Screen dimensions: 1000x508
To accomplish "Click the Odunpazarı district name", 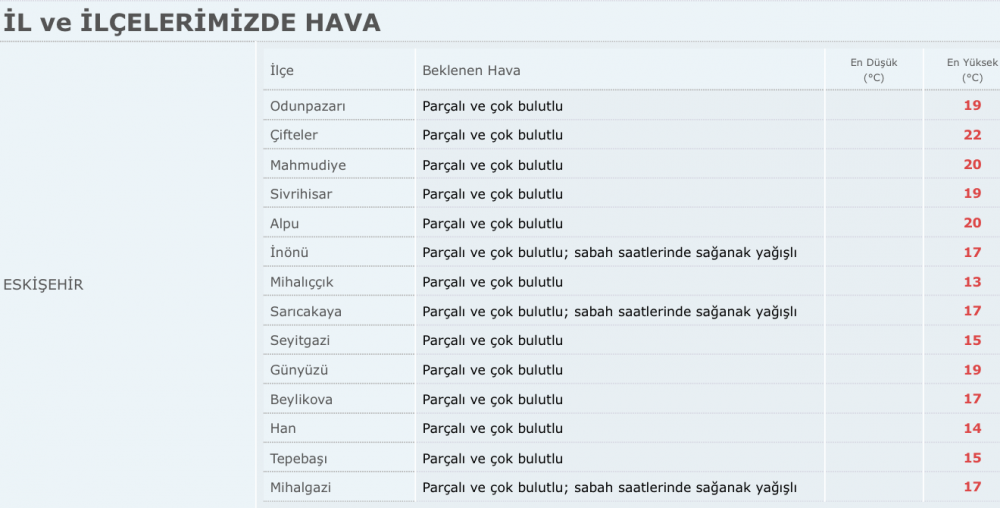I will 307,106.
